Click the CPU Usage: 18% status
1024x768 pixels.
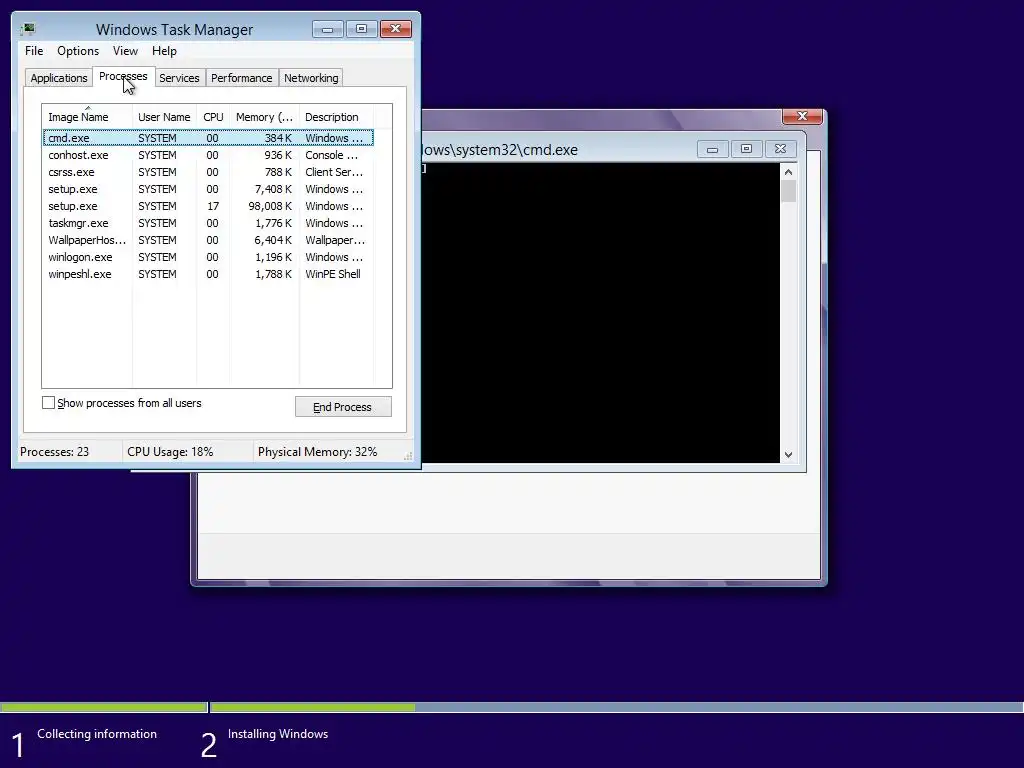(170, 452)
